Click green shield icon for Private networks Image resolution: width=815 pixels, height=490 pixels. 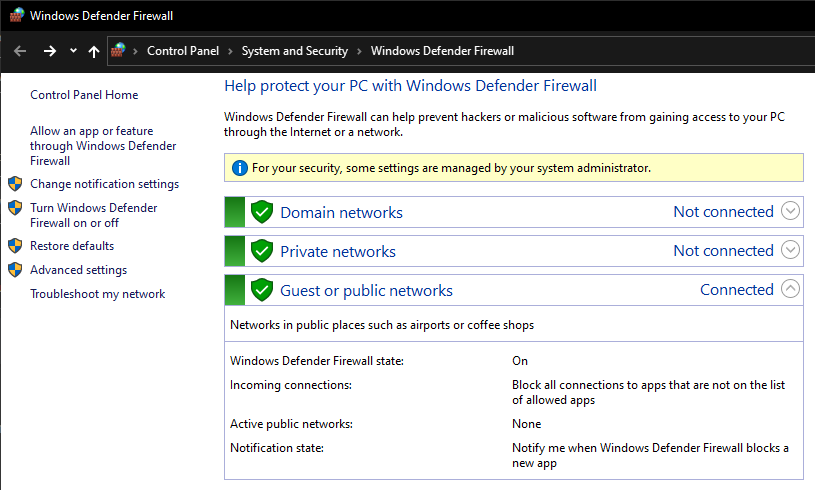(x=262, y=250)
